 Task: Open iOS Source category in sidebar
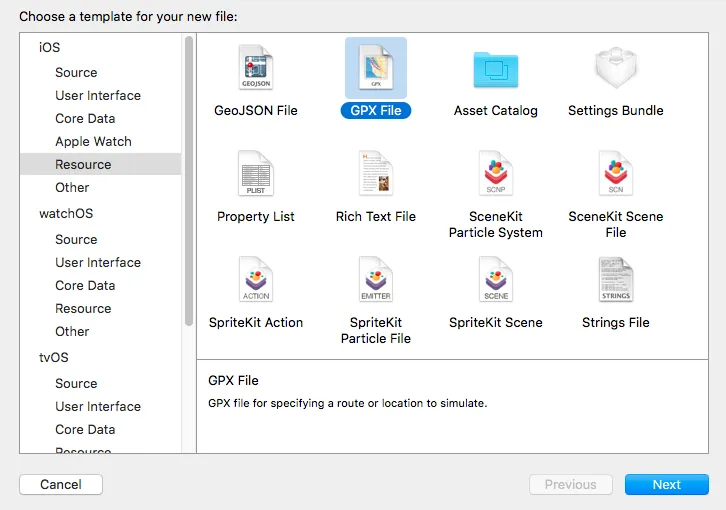tap(76, 72)
